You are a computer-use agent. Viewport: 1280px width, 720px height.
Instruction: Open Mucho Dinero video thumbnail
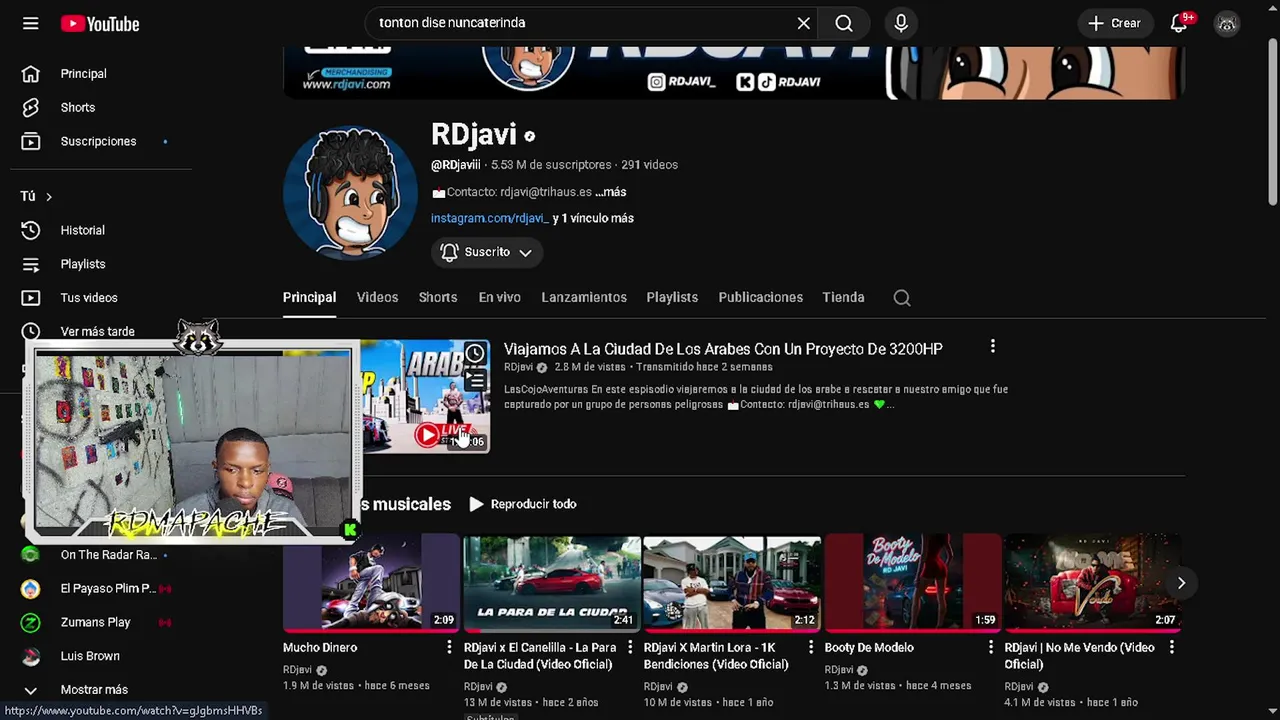(x=371, y=583)
